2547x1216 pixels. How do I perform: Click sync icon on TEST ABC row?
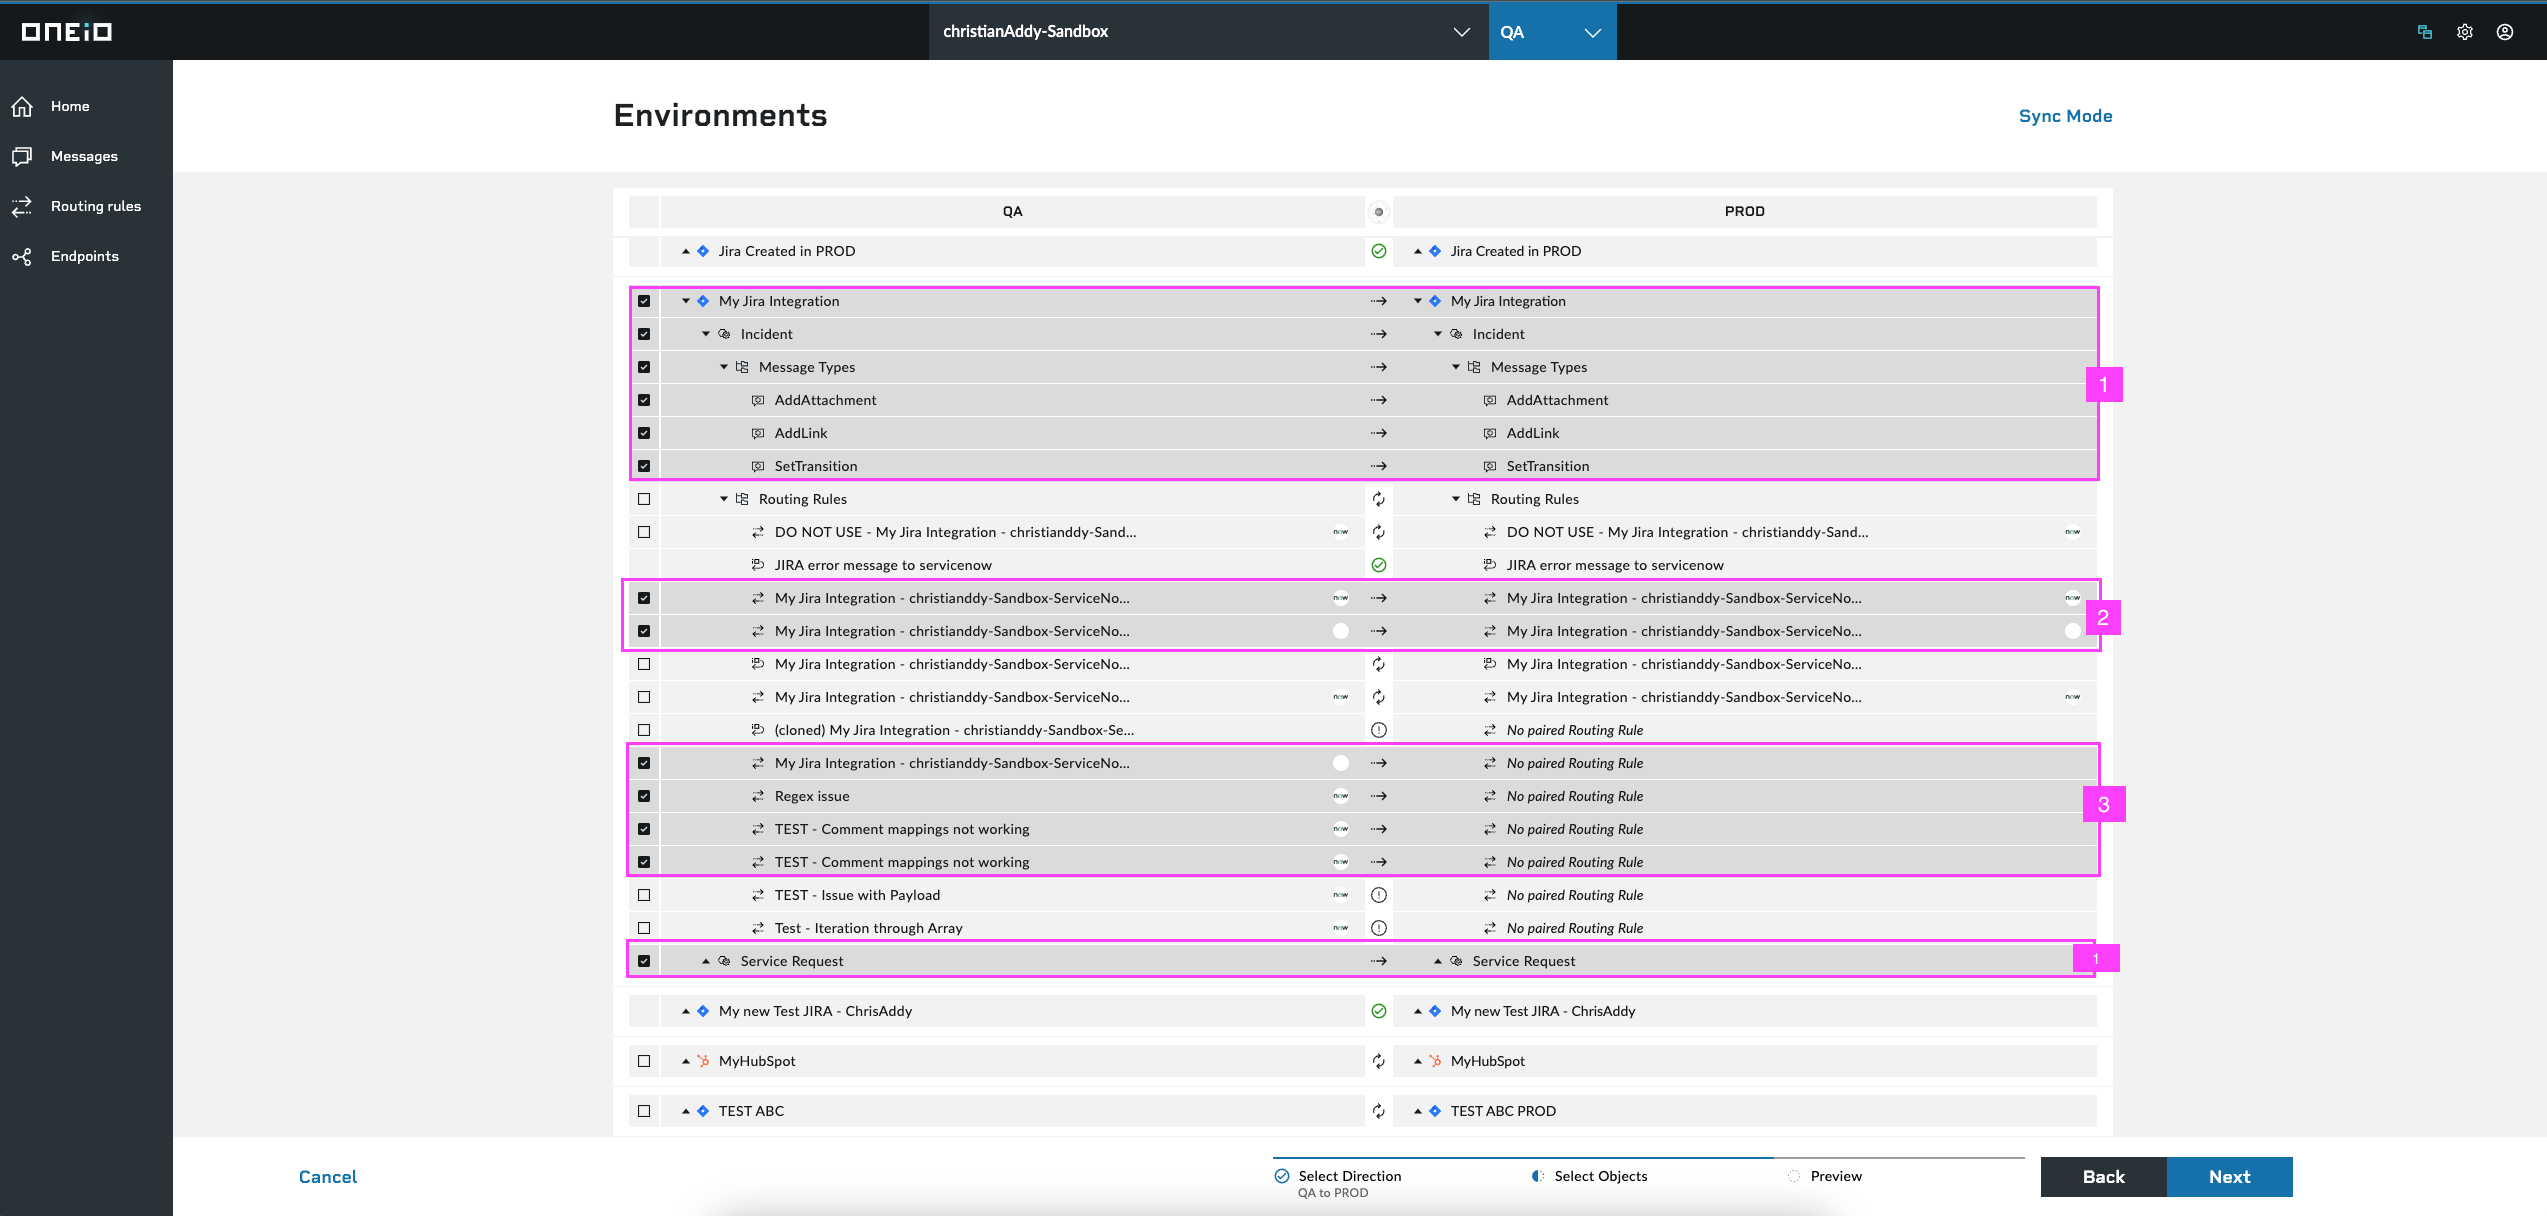pyautogui.click(x=1379, y=1111)
